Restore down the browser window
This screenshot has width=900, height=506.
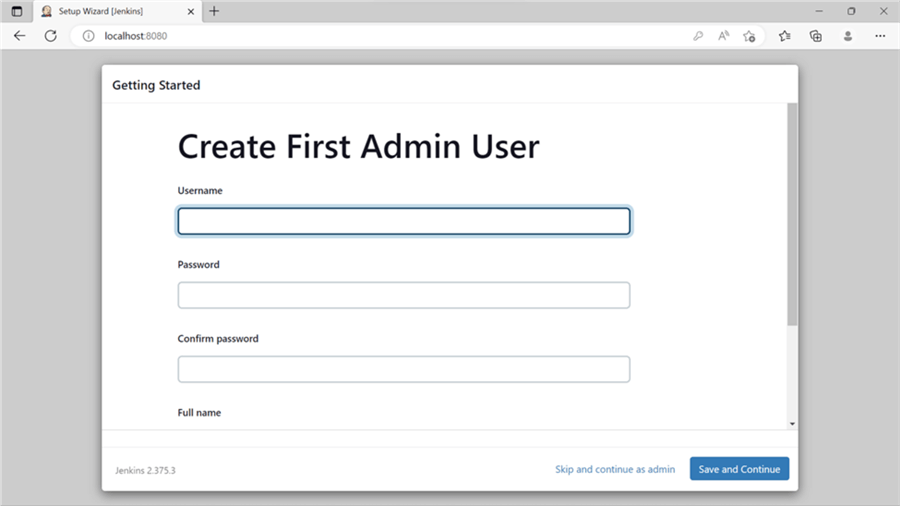[851, 11]
